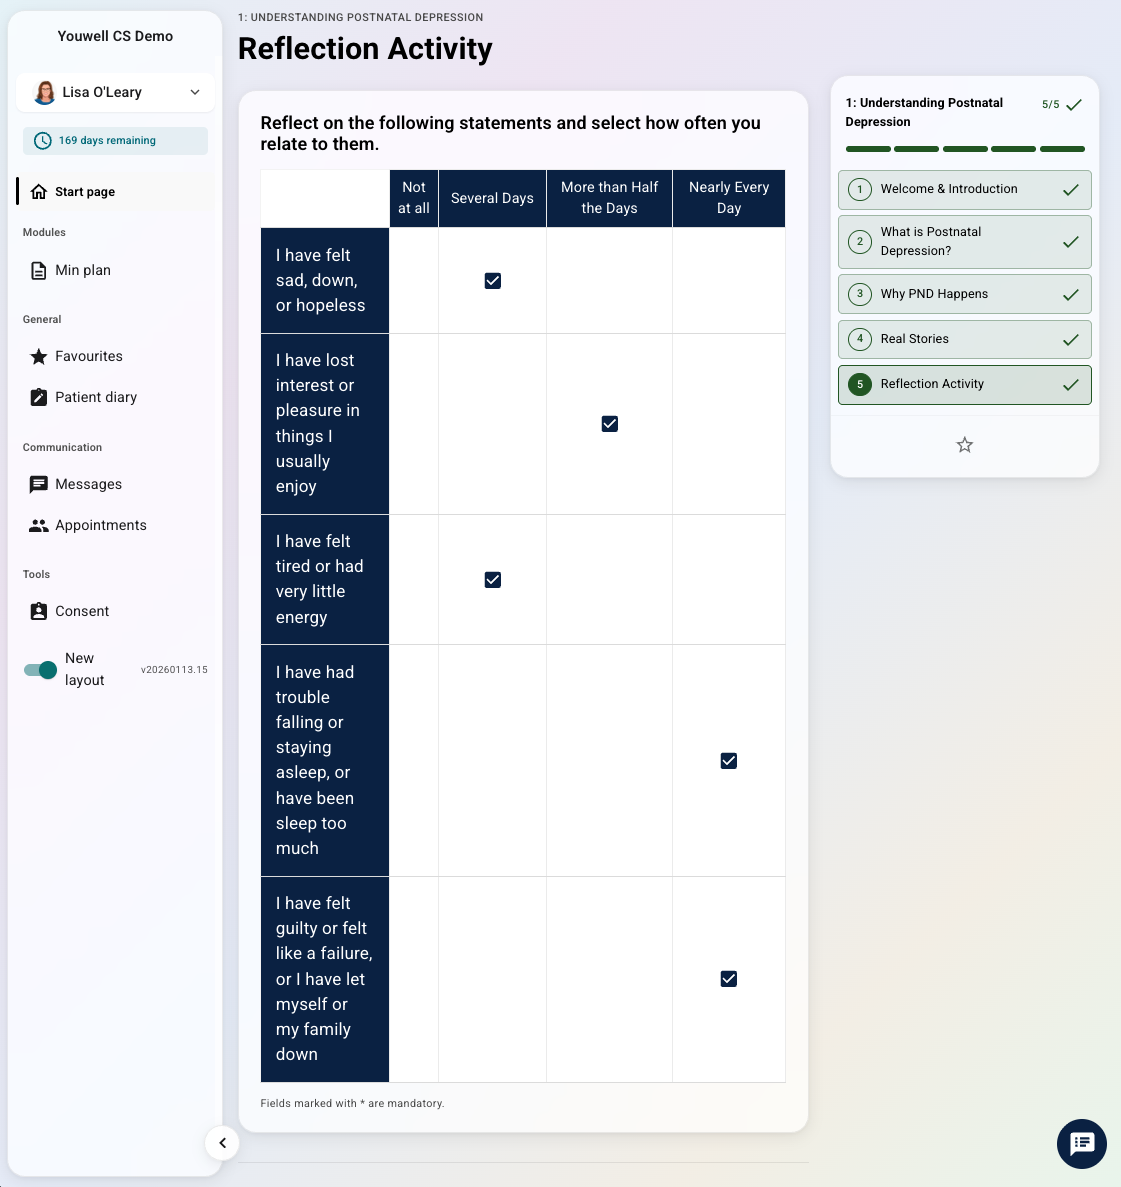The width and height of the screenshot is (1121, 1187).
Task: Open the Why PND Happens step
Action: [964, 294]
